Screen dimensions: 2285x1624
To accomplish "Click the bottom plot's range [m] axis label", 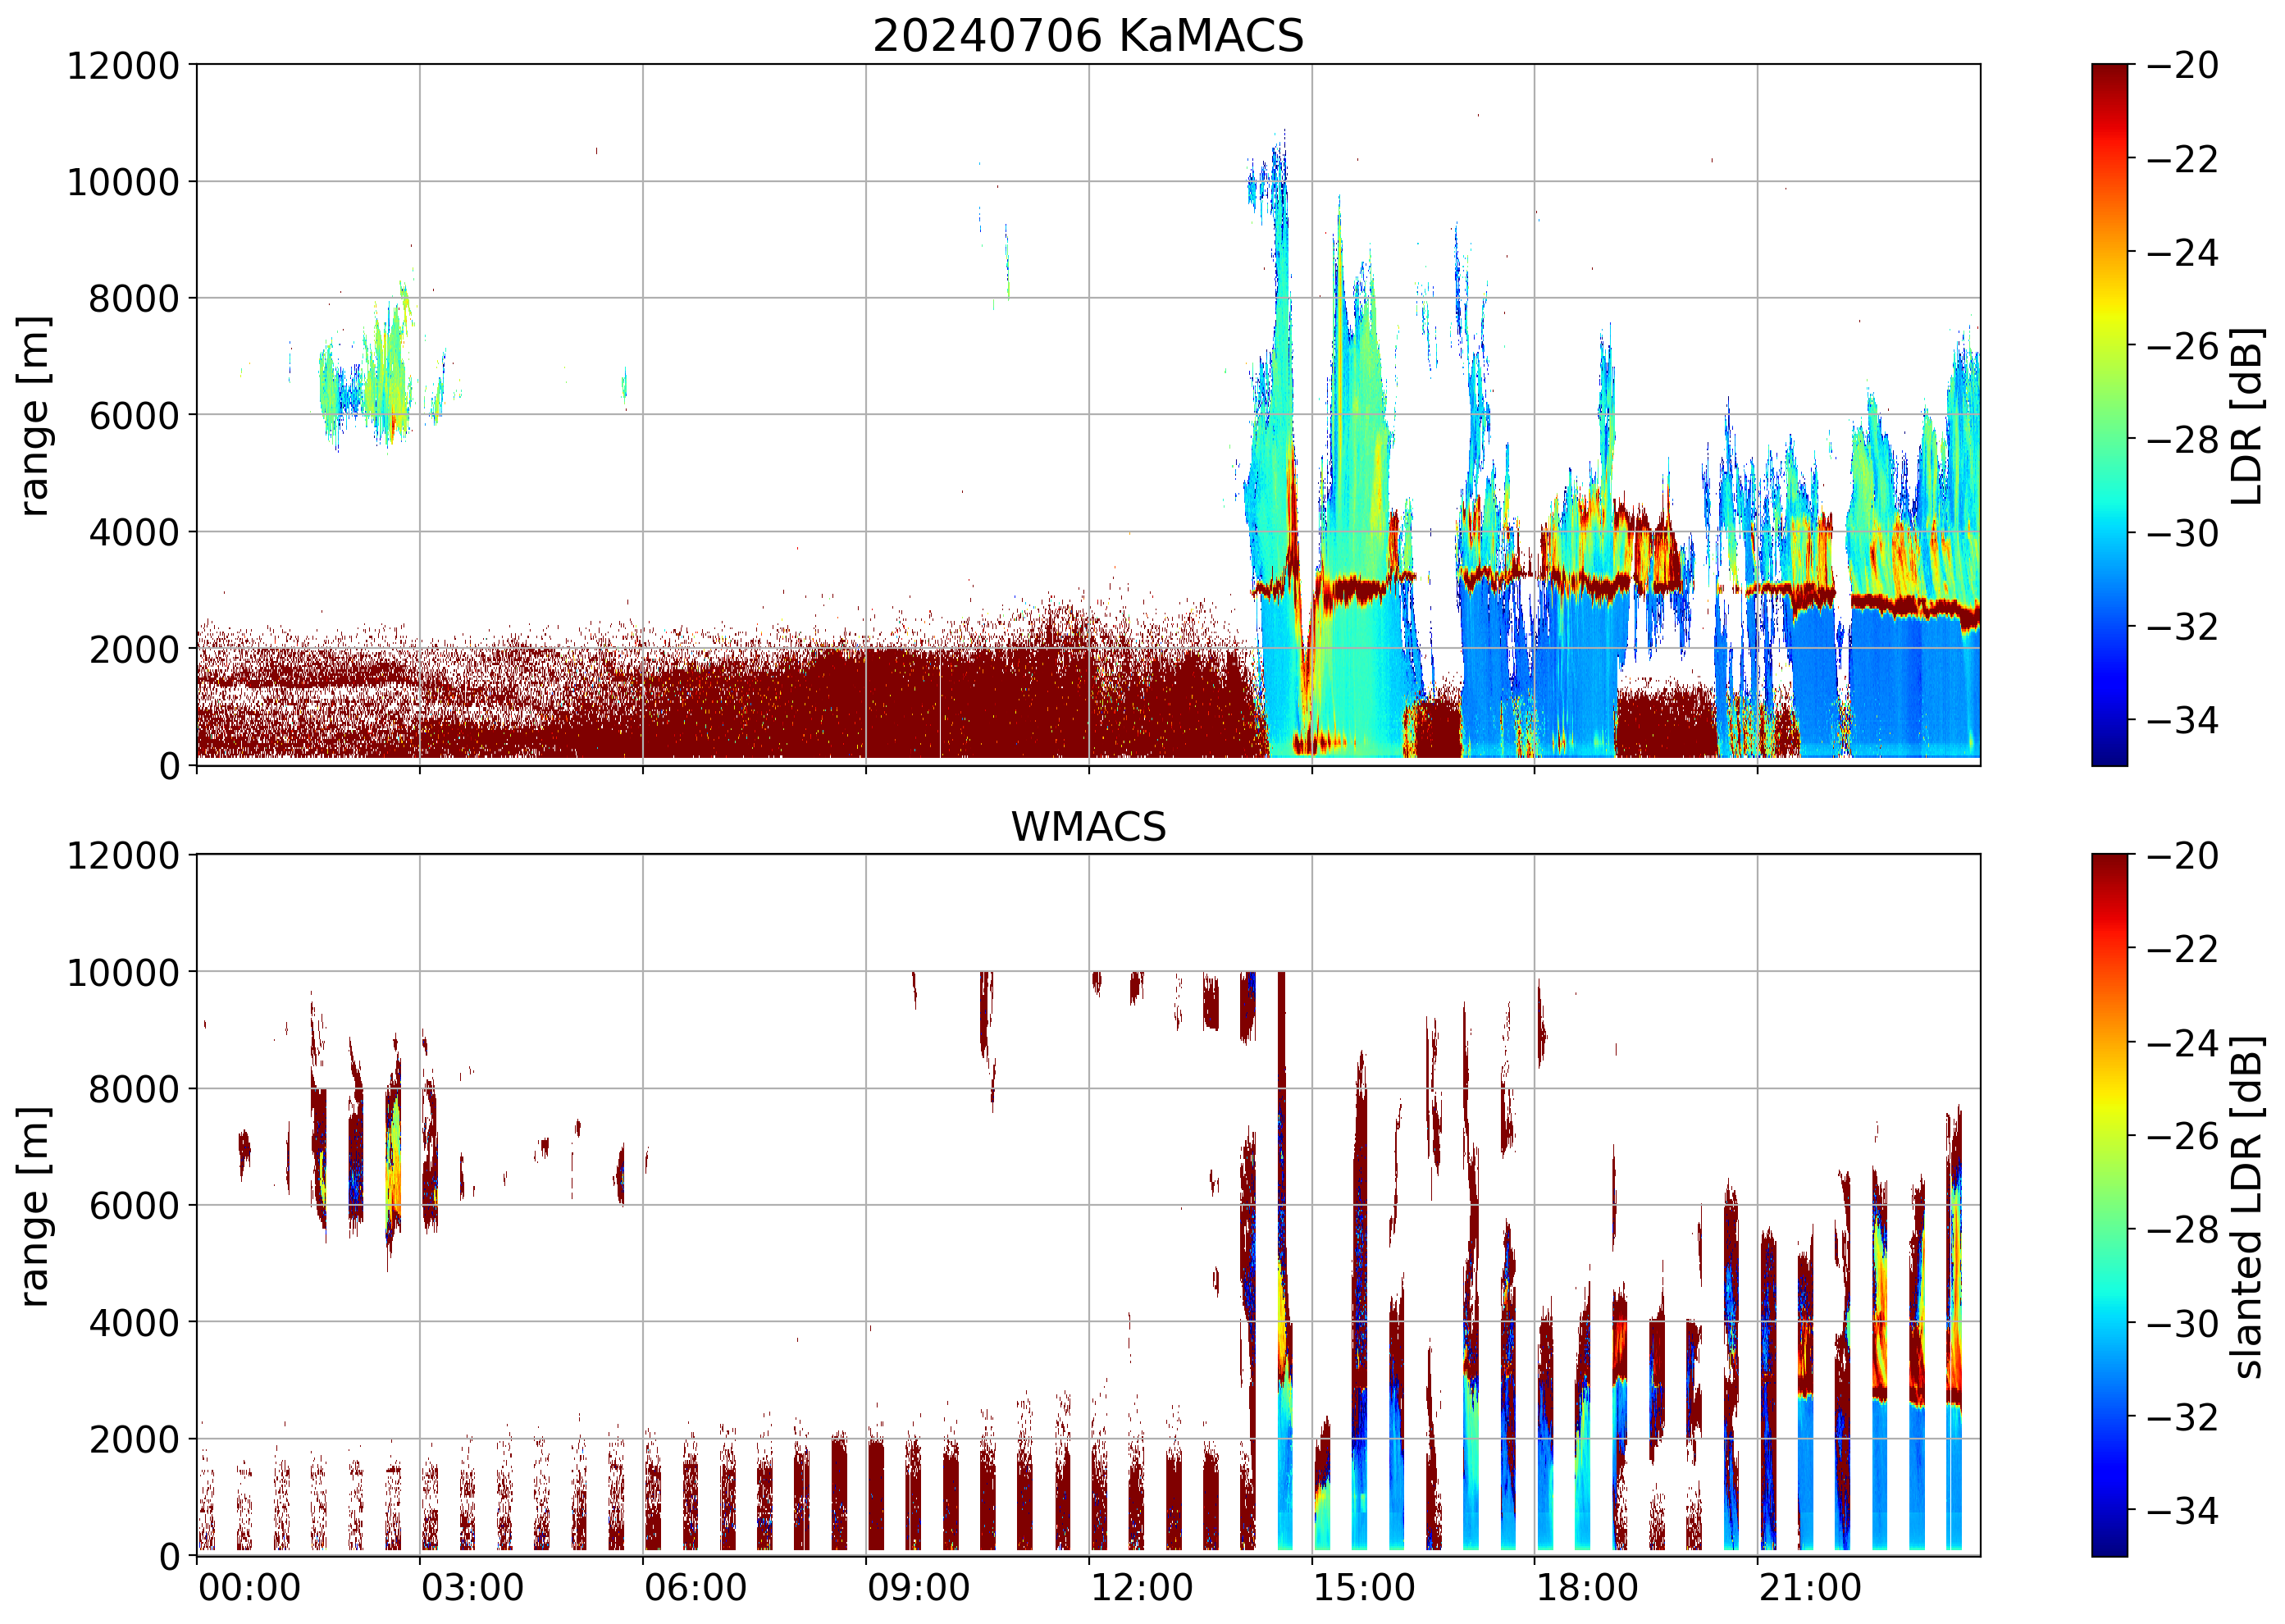I will point(34,1206).
